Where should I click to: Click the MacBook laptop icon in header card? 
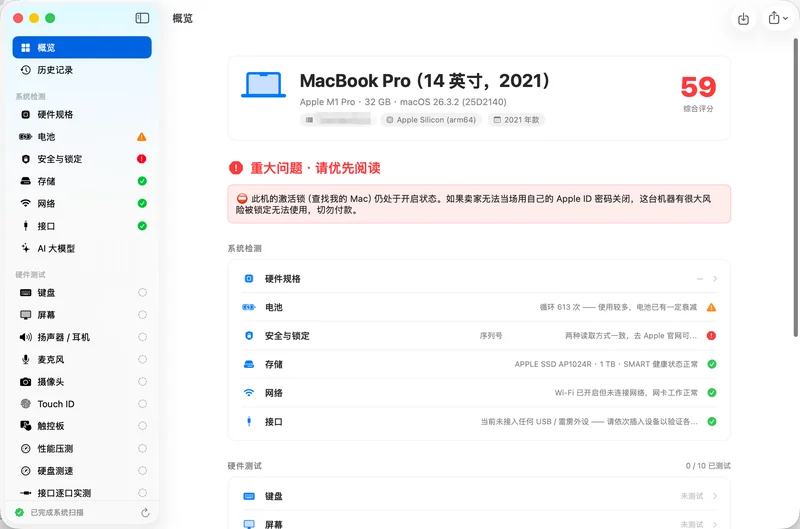tap(263, 85)
